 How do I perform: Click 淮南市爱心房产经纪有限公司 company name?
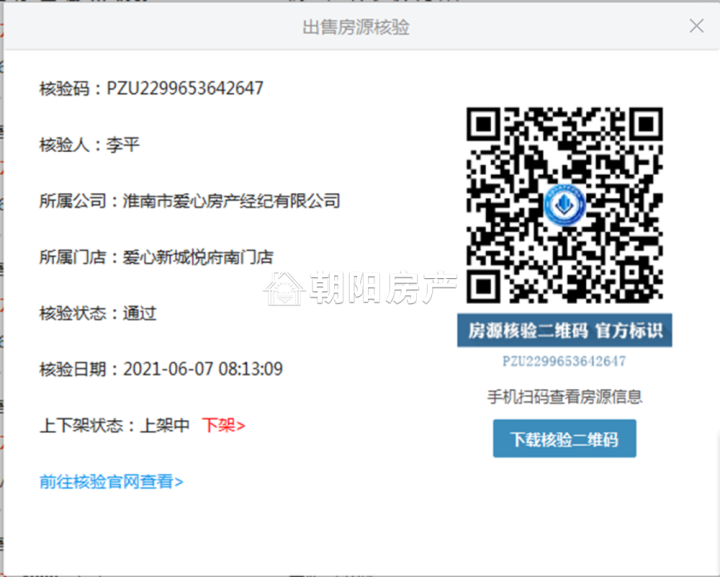pos(231,201)
